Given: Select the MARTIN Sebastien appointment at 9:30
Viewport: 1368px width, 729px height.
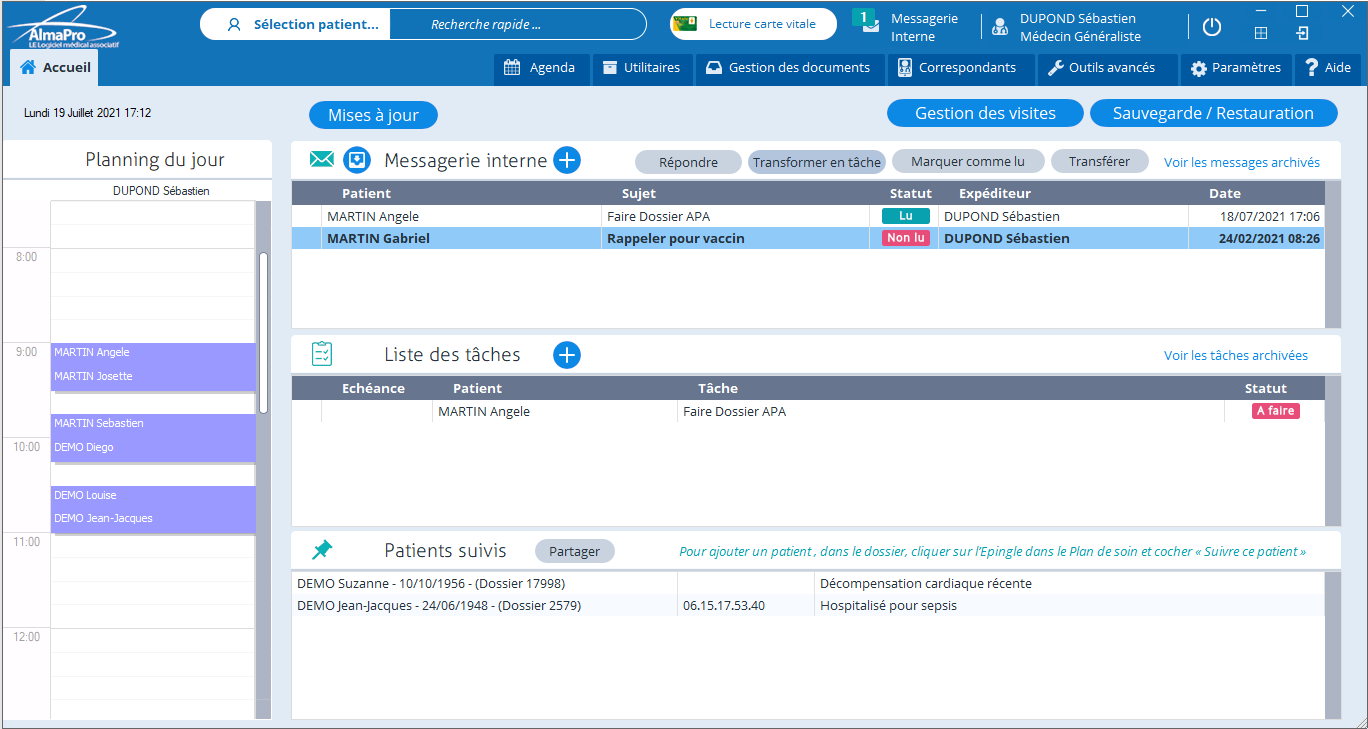Looking at the screenshot, I should tap(153, 423).
